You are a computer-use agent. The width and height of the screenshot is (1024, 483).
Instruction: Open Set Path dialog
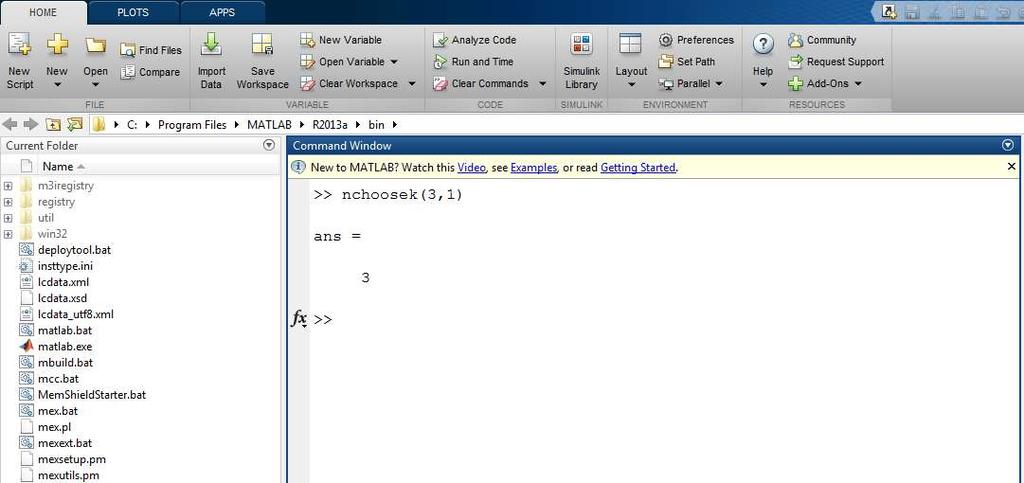[687, 61]
